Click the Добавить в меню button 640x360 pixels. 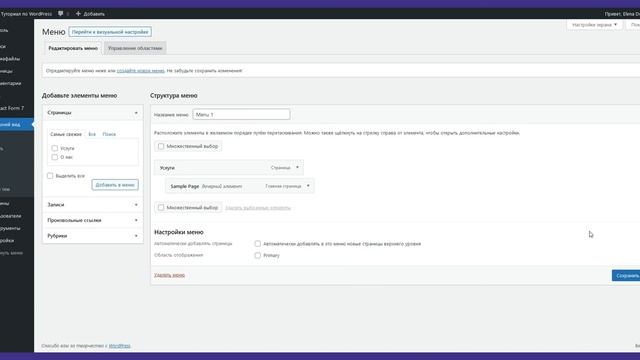pyautogui.click(x=115, y=185)
